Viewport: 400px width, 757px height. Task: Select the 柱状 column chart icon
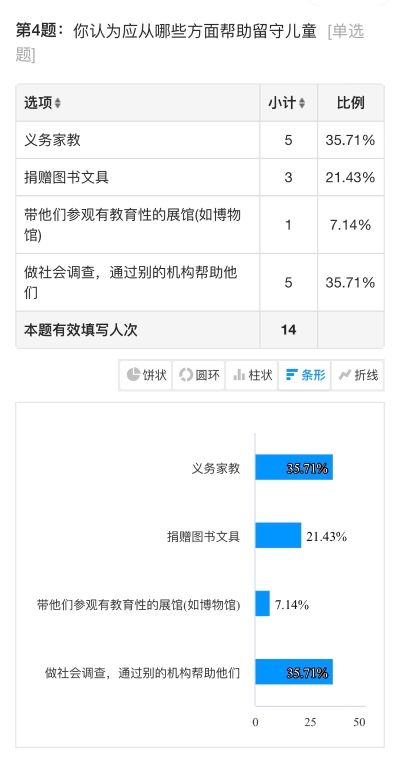click(252, 375)
